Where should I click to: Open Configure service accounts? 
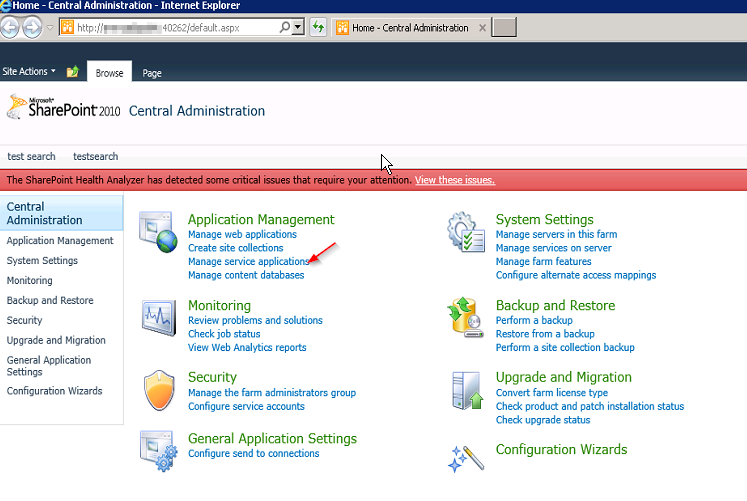(x=246, y=406)
